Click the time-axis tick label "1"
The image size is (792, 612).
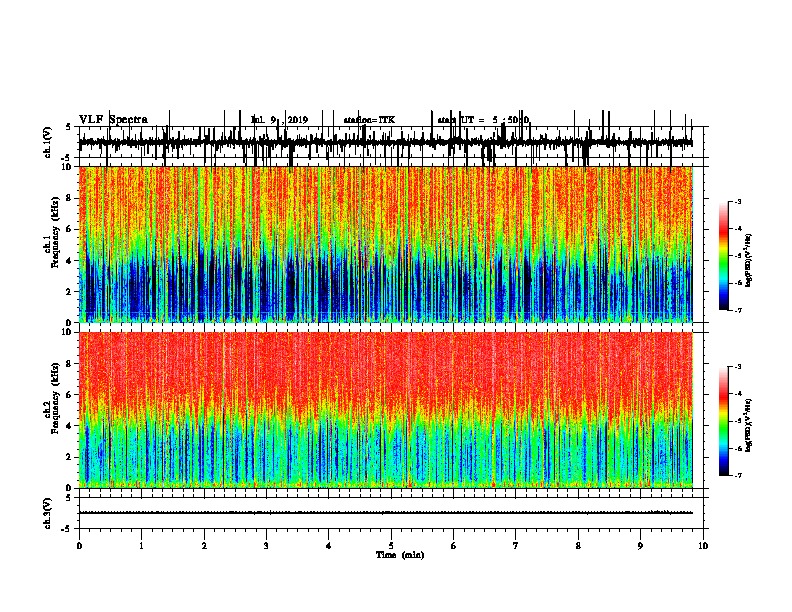click(141, 546)
